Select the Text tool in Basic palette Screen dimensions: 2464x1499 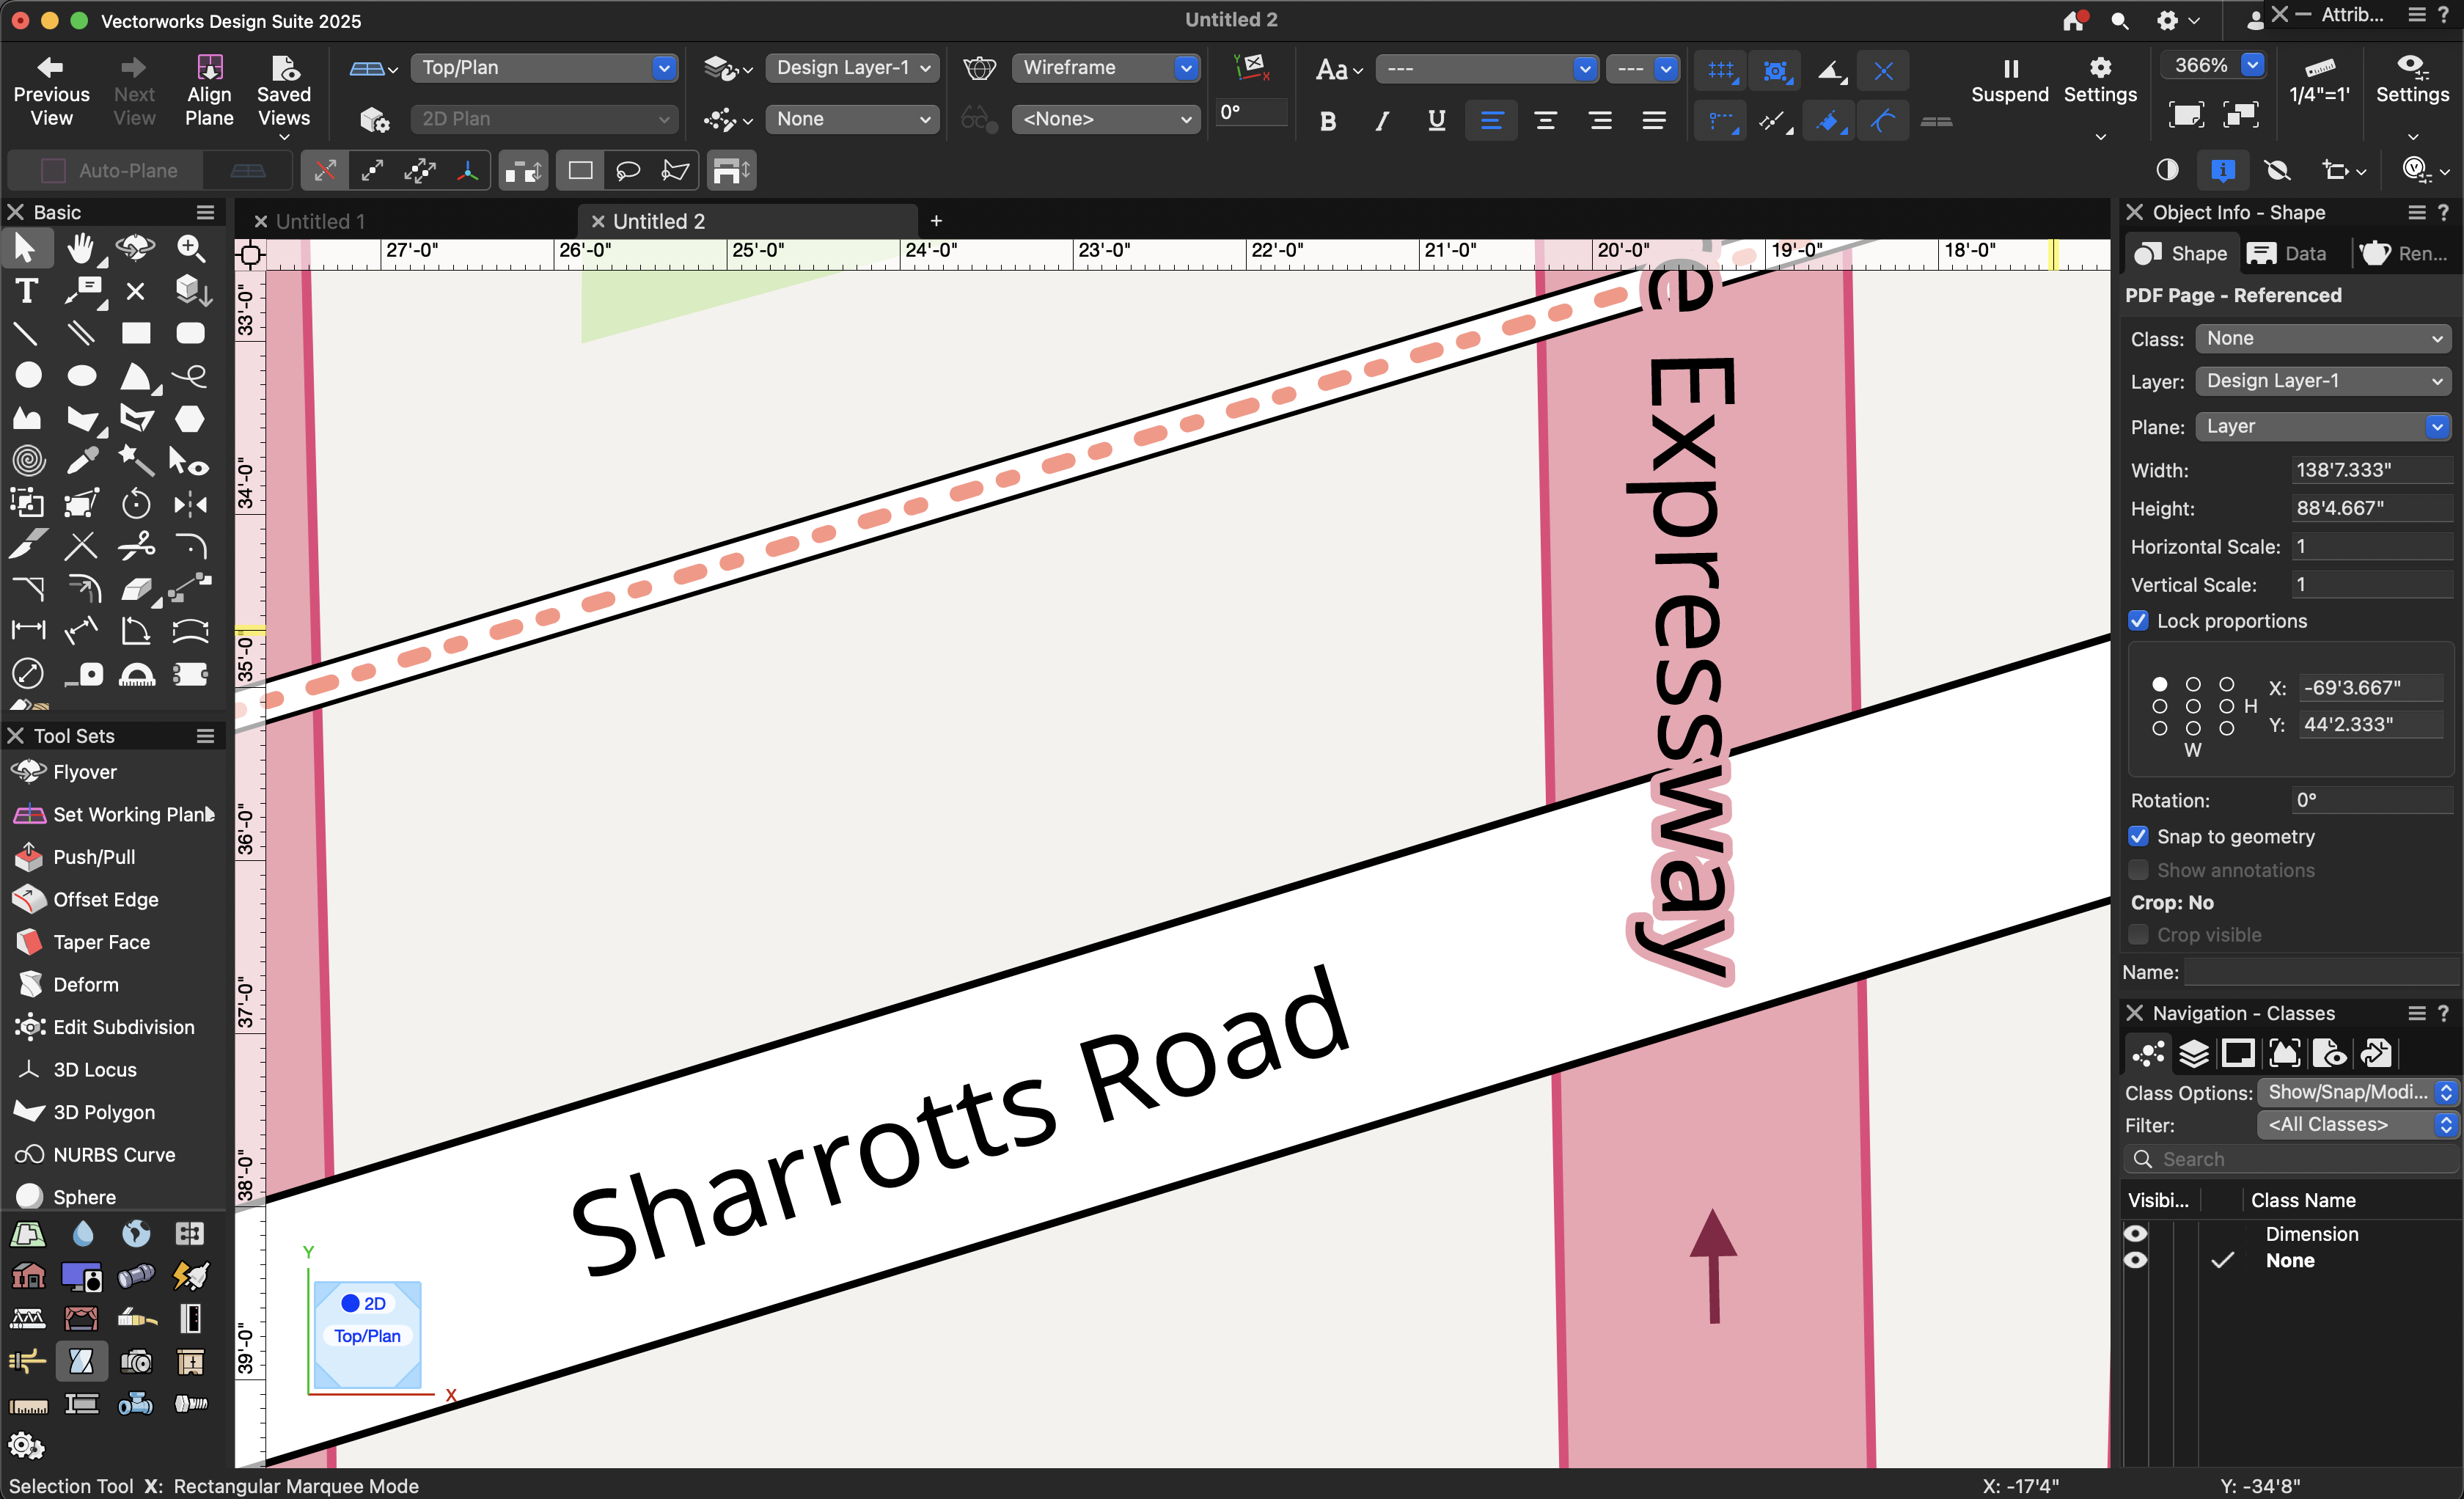tap(27, 291)
